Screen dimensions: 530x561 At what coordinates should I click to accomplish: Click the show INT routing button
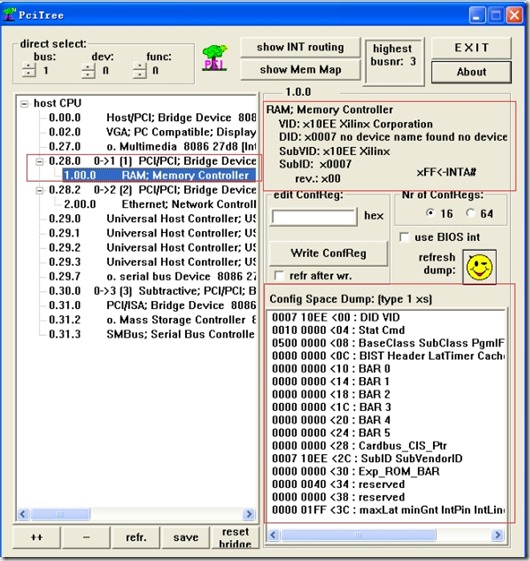300,47
